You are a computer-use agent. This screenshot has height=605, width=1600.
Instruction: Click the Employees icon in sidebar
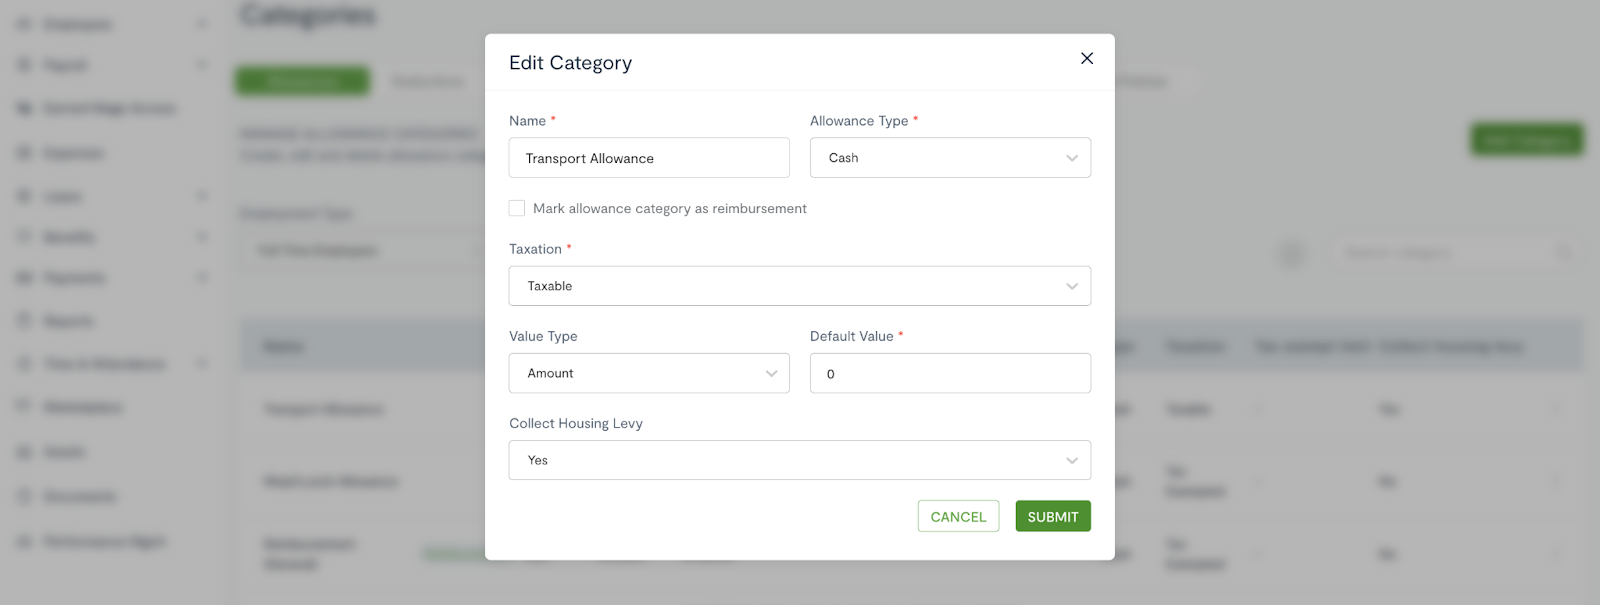coord(24,23)
